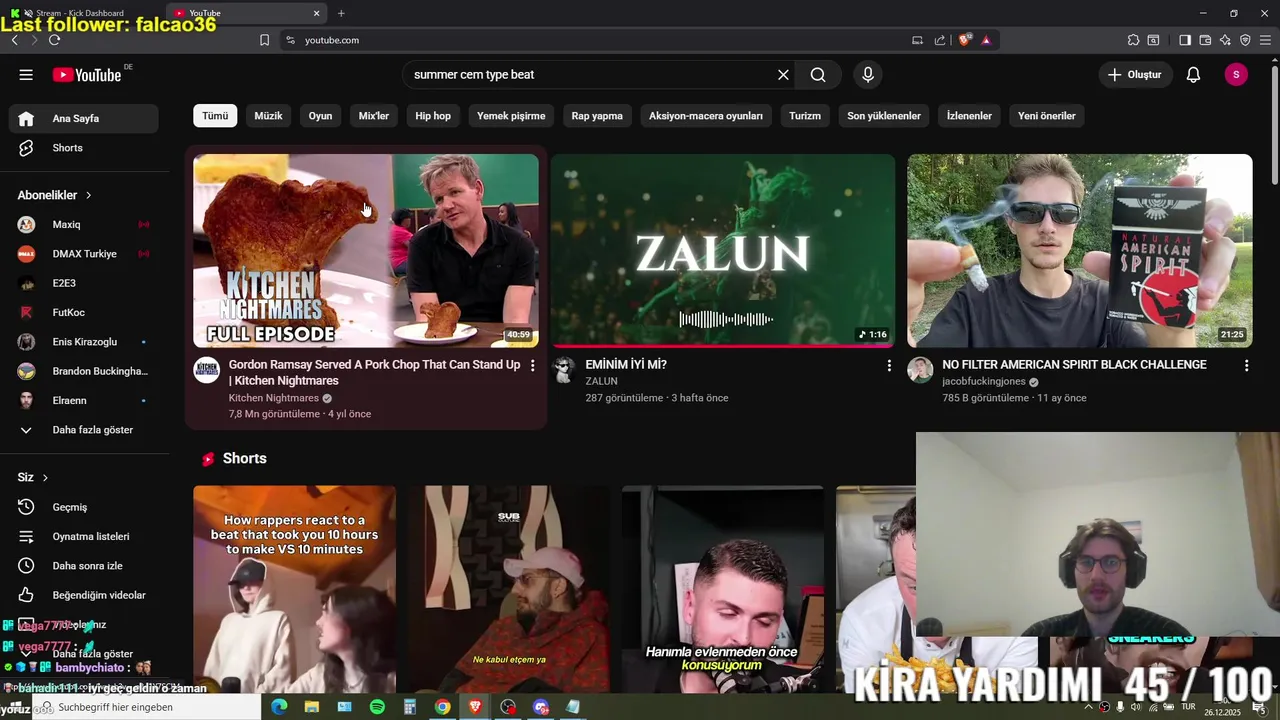Viewport: 1280px width, 720px height.
Task: Open the Brave Rewards triangle icon
Action: [986, 40]
